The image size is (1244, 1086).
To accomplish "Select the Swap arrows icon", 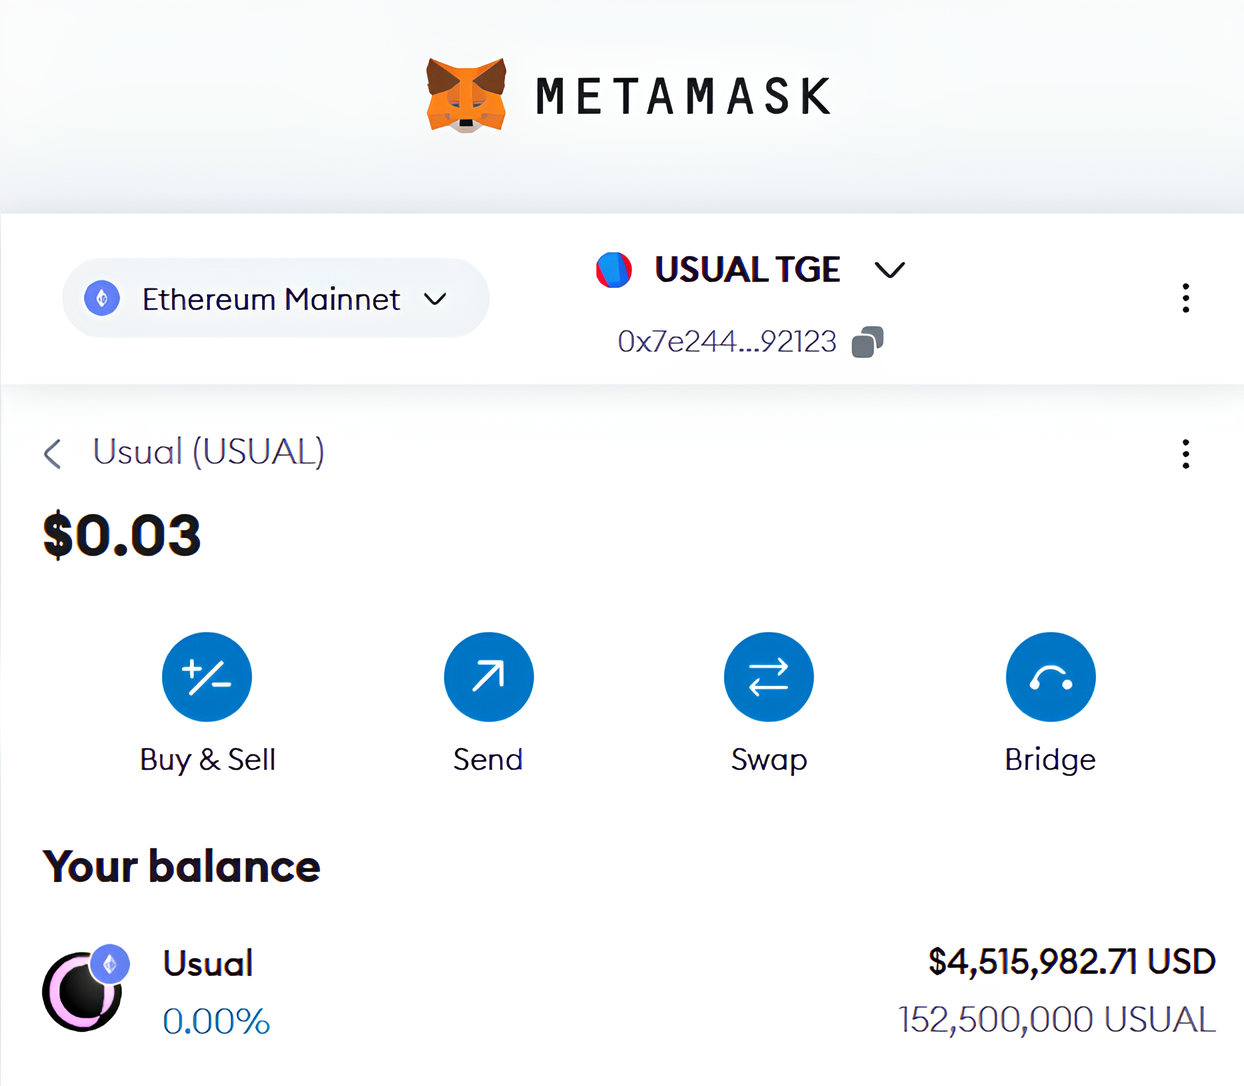I will coord(768,677).
